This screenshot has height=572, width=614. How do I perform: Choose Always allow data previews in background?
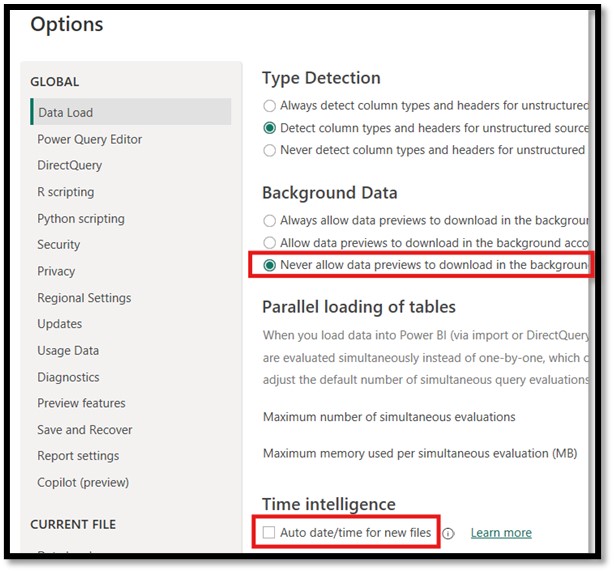(269, 220)
